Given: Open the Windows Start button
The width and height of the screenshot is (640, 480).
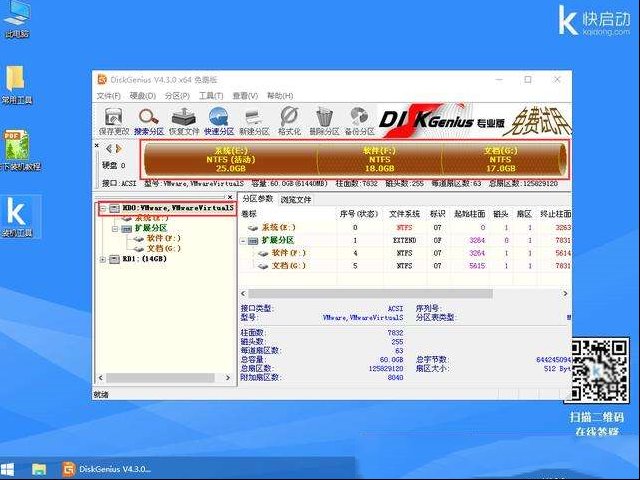Looking at the screenshot, I should [7, 469].
